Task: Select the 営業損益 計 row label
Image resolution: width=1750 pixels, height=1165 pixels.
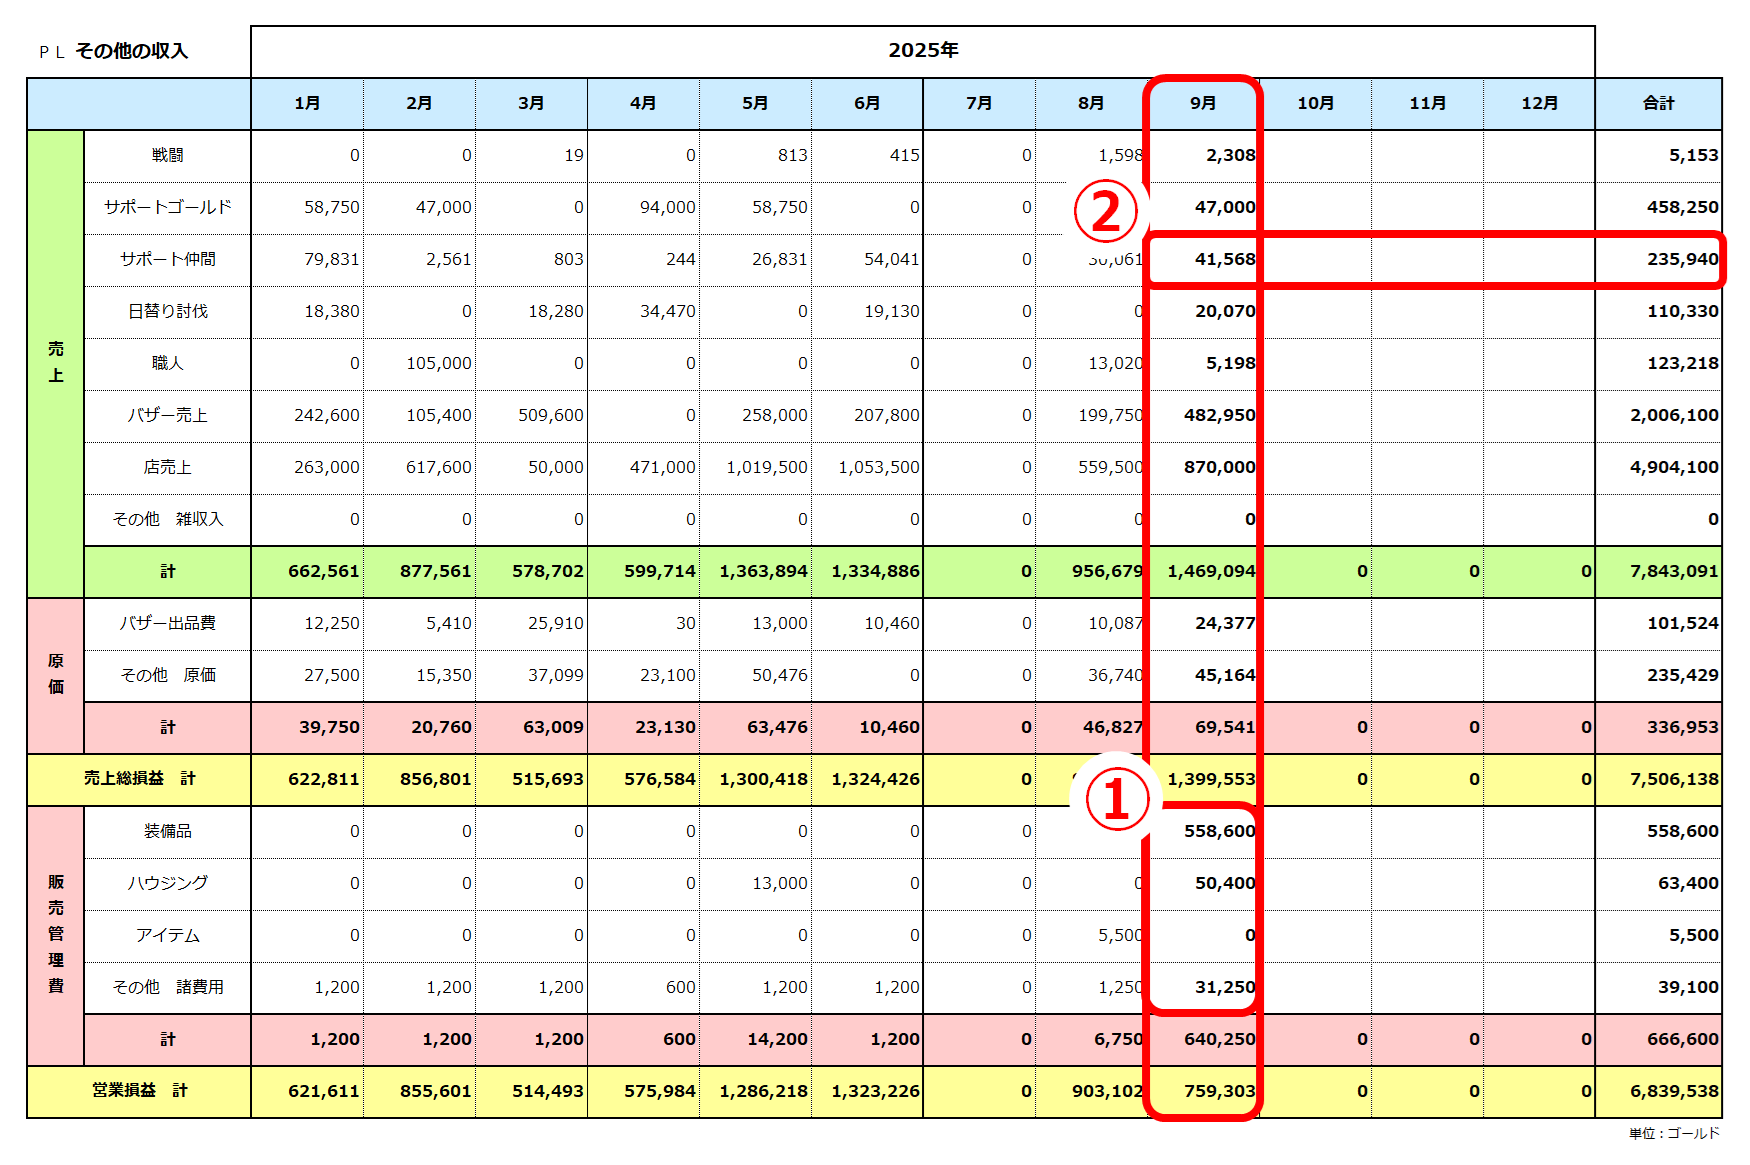Action: coord(139,1091)
